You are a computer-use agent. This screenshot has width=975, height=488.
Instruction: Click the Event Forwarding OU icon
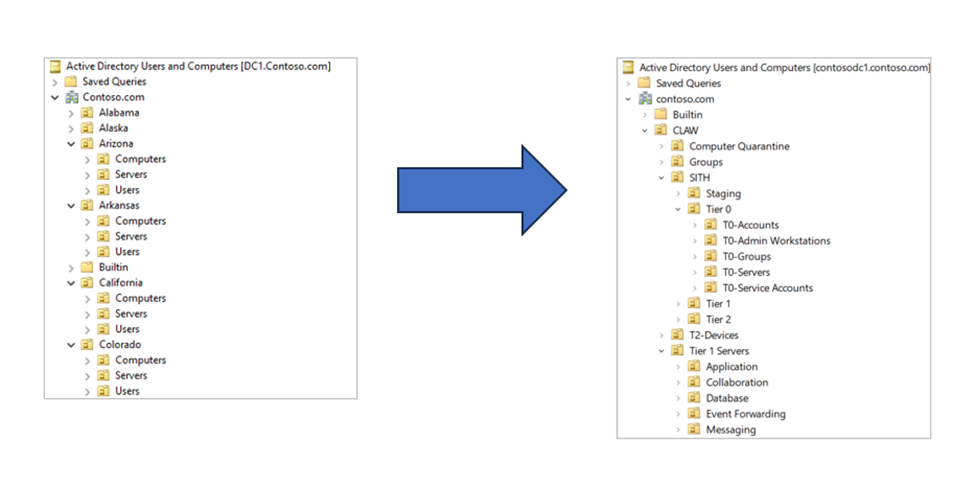point(694,413)
